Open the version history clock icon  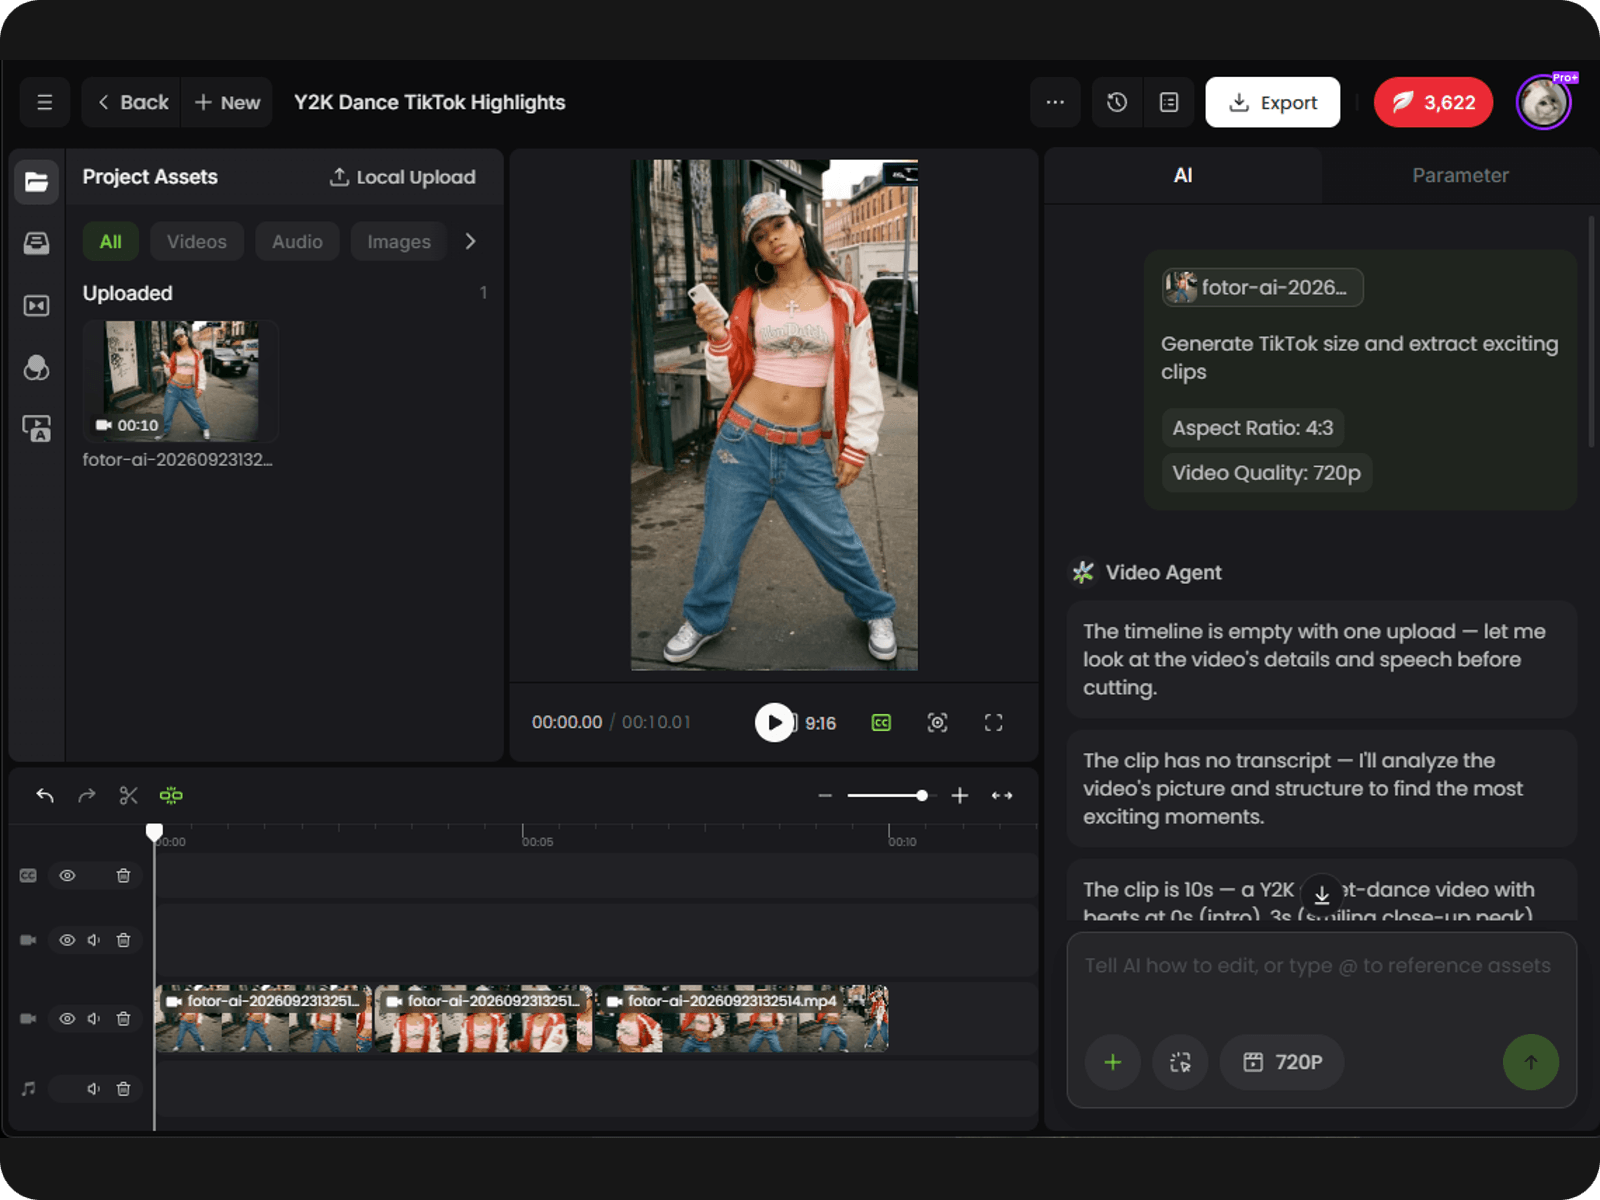(1117, 102)
